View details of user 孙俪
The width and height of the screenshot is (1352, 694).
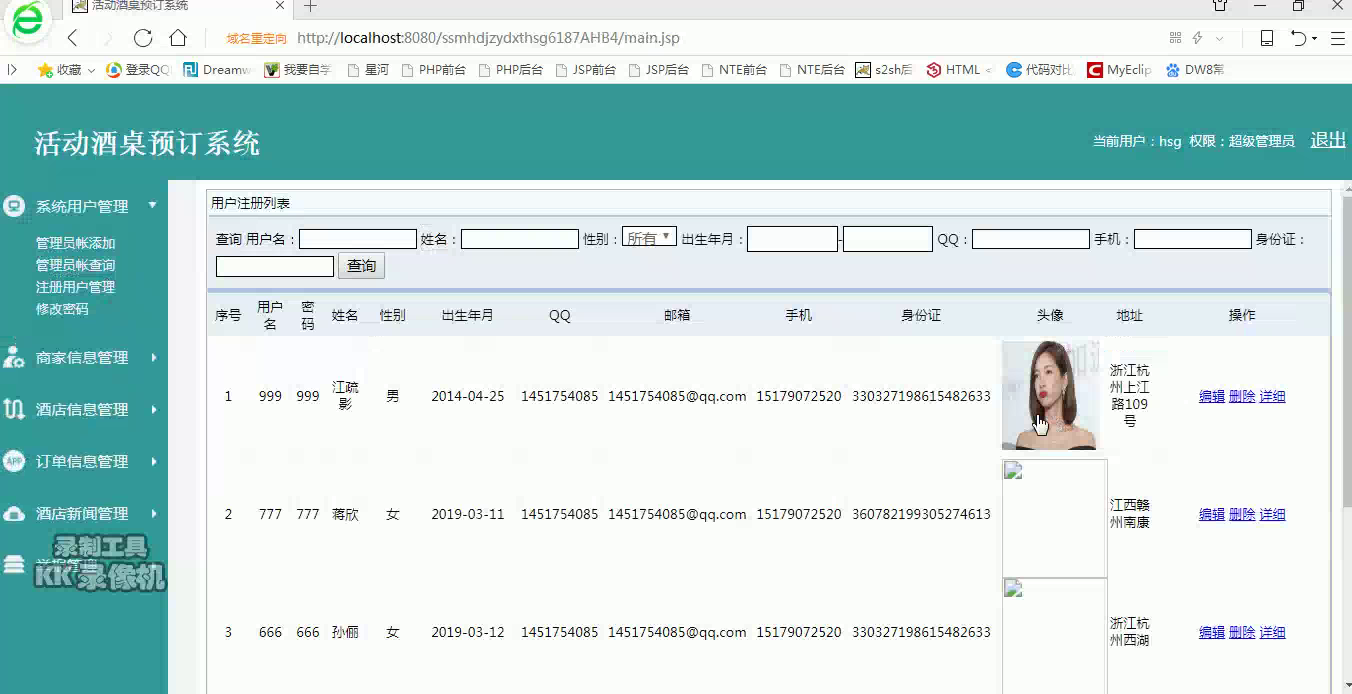pos(1272,632)
